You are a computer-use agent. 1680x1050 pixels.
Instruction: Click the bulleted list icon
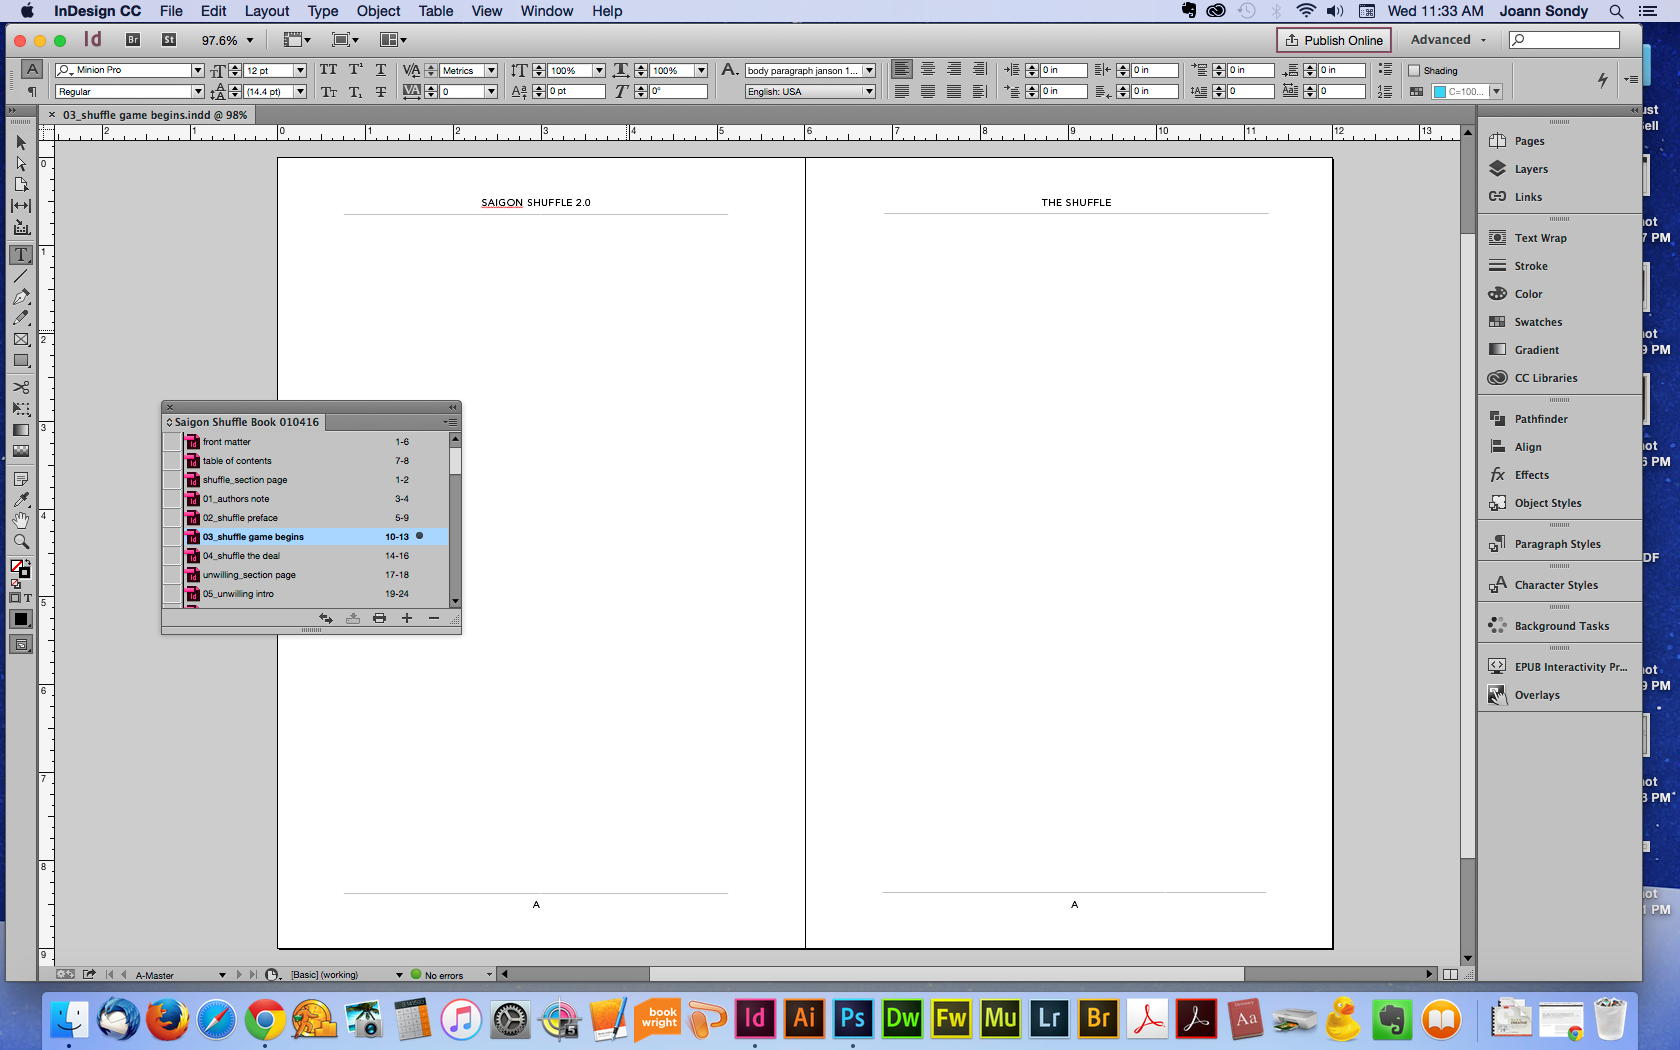[1385, 69]
